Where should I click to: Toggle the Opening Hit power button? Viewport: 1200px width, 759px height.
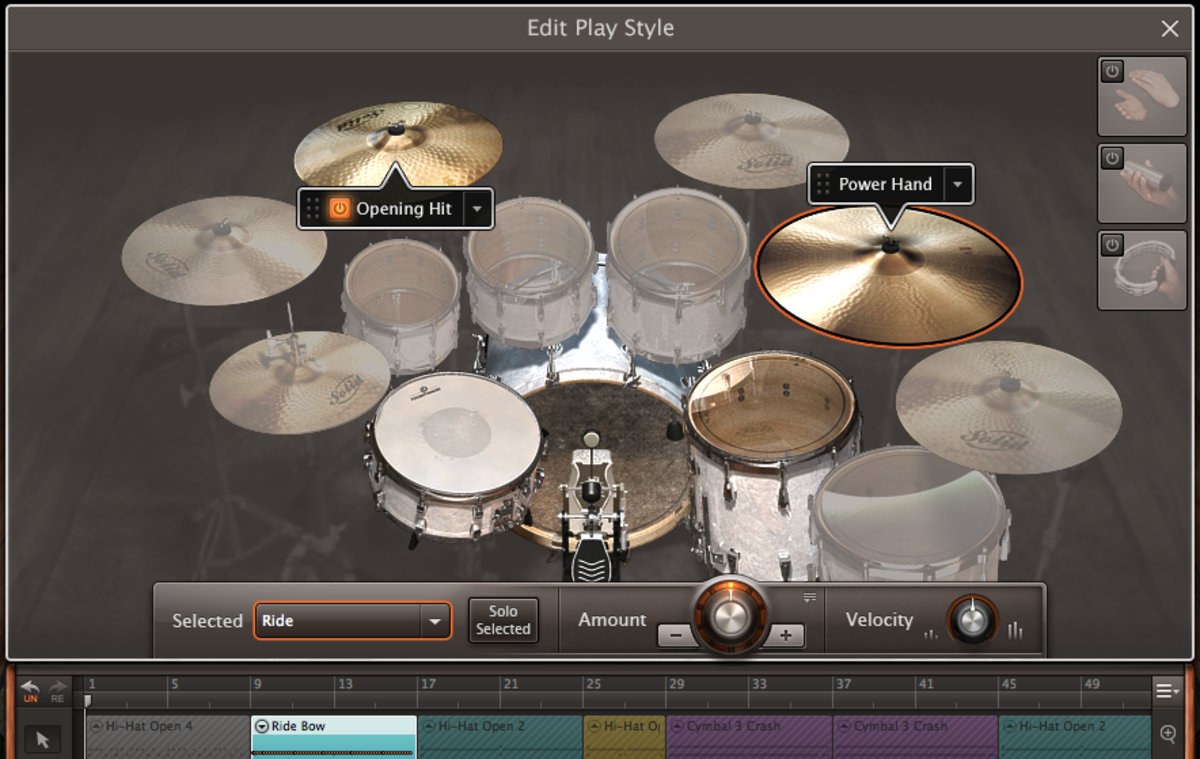(340, 209)
